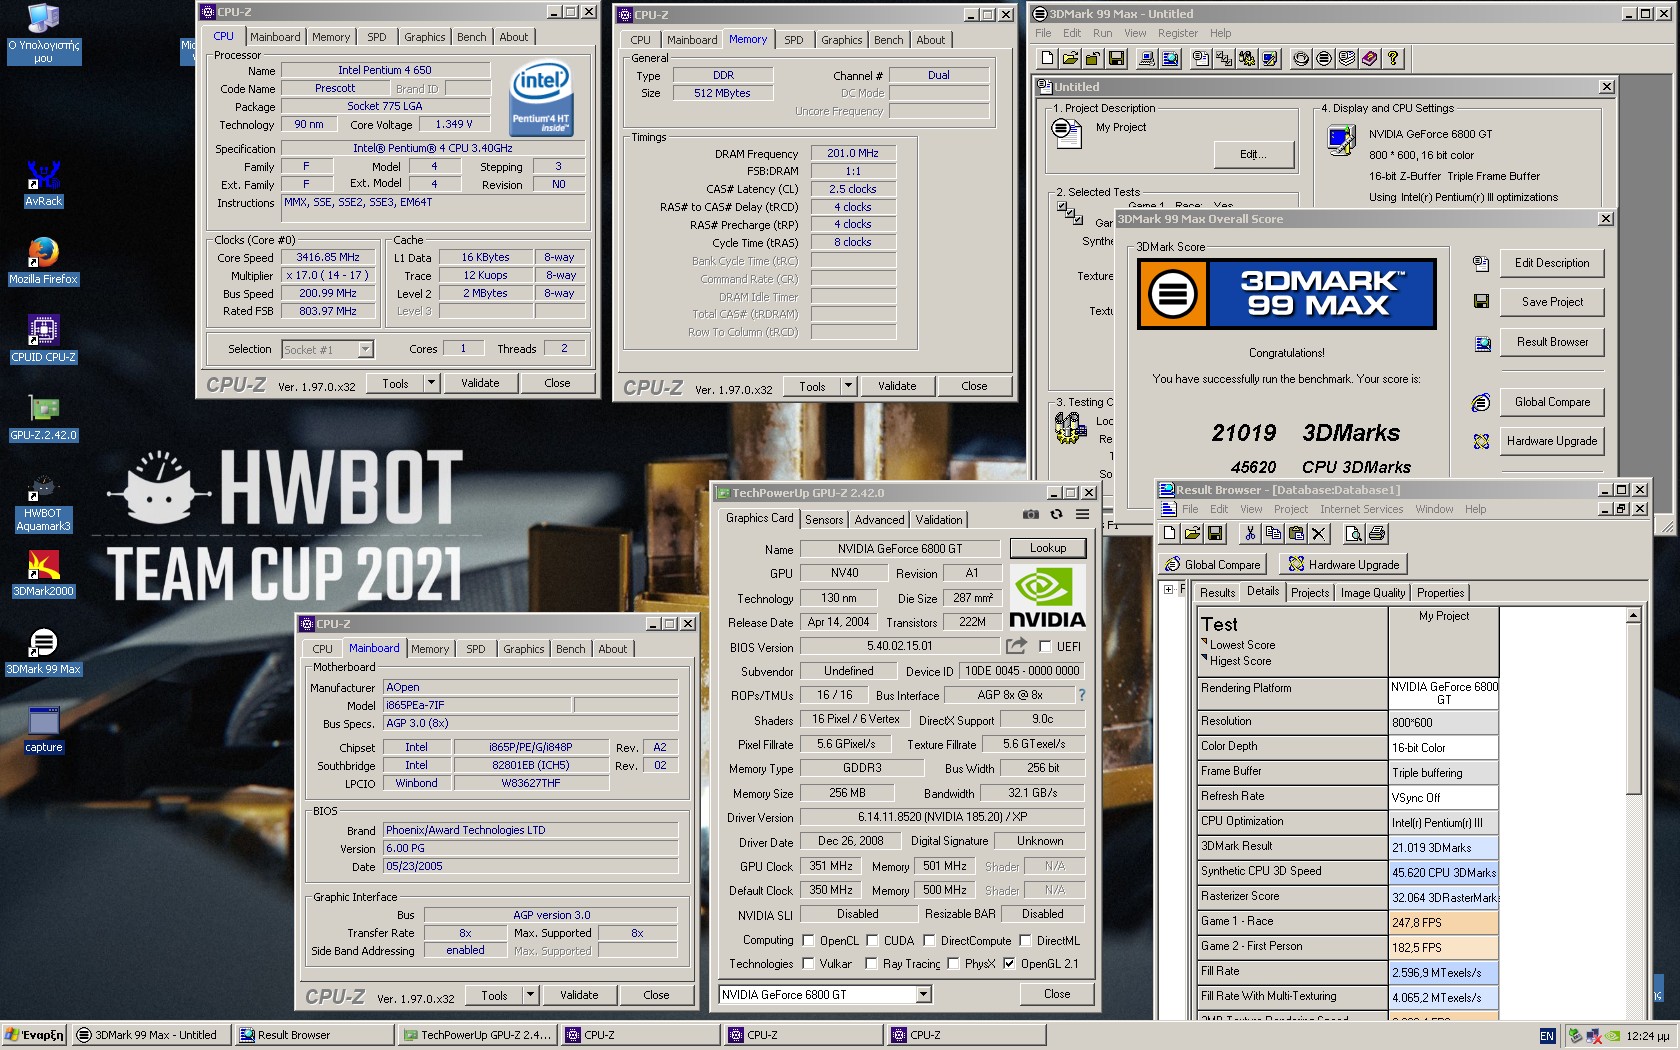Click the Hardware Upgrade button in Result Browser
The width and height of the screenshot is (1680, 1050).
[x=1343, y=565]
